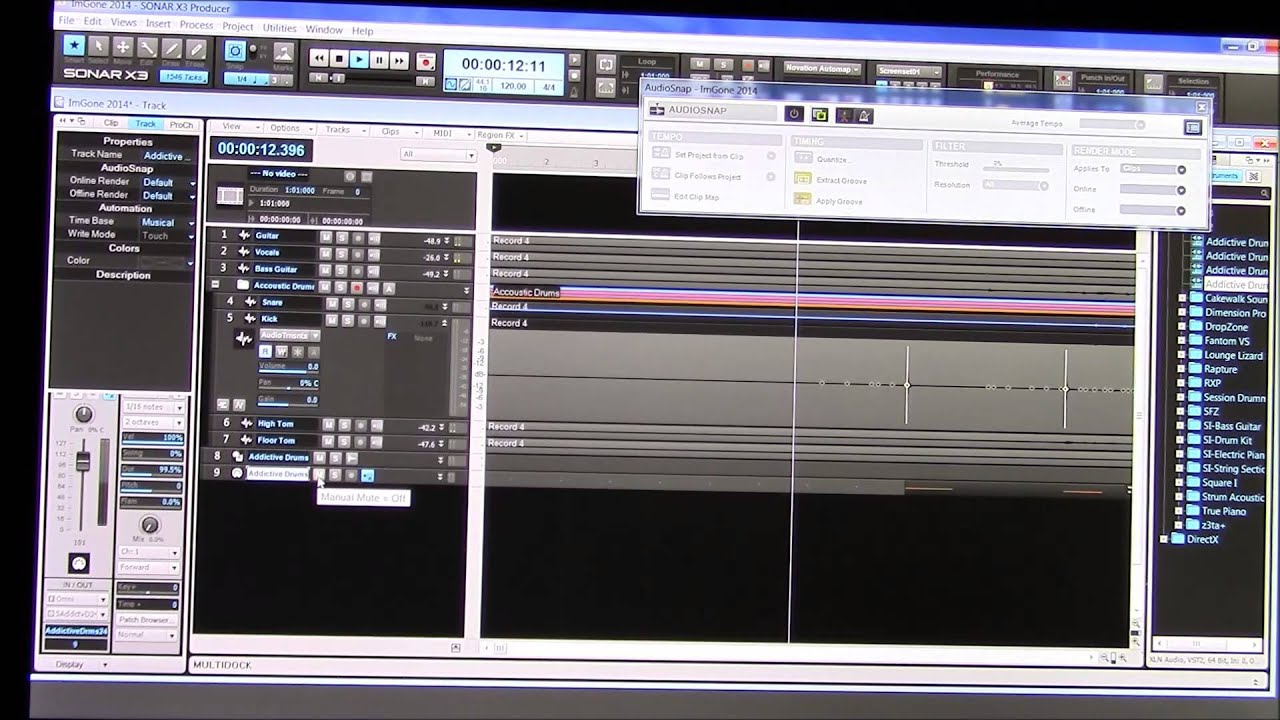Click the Guitar track waveform icon
1280x720 pixels.
pos(244,235)
